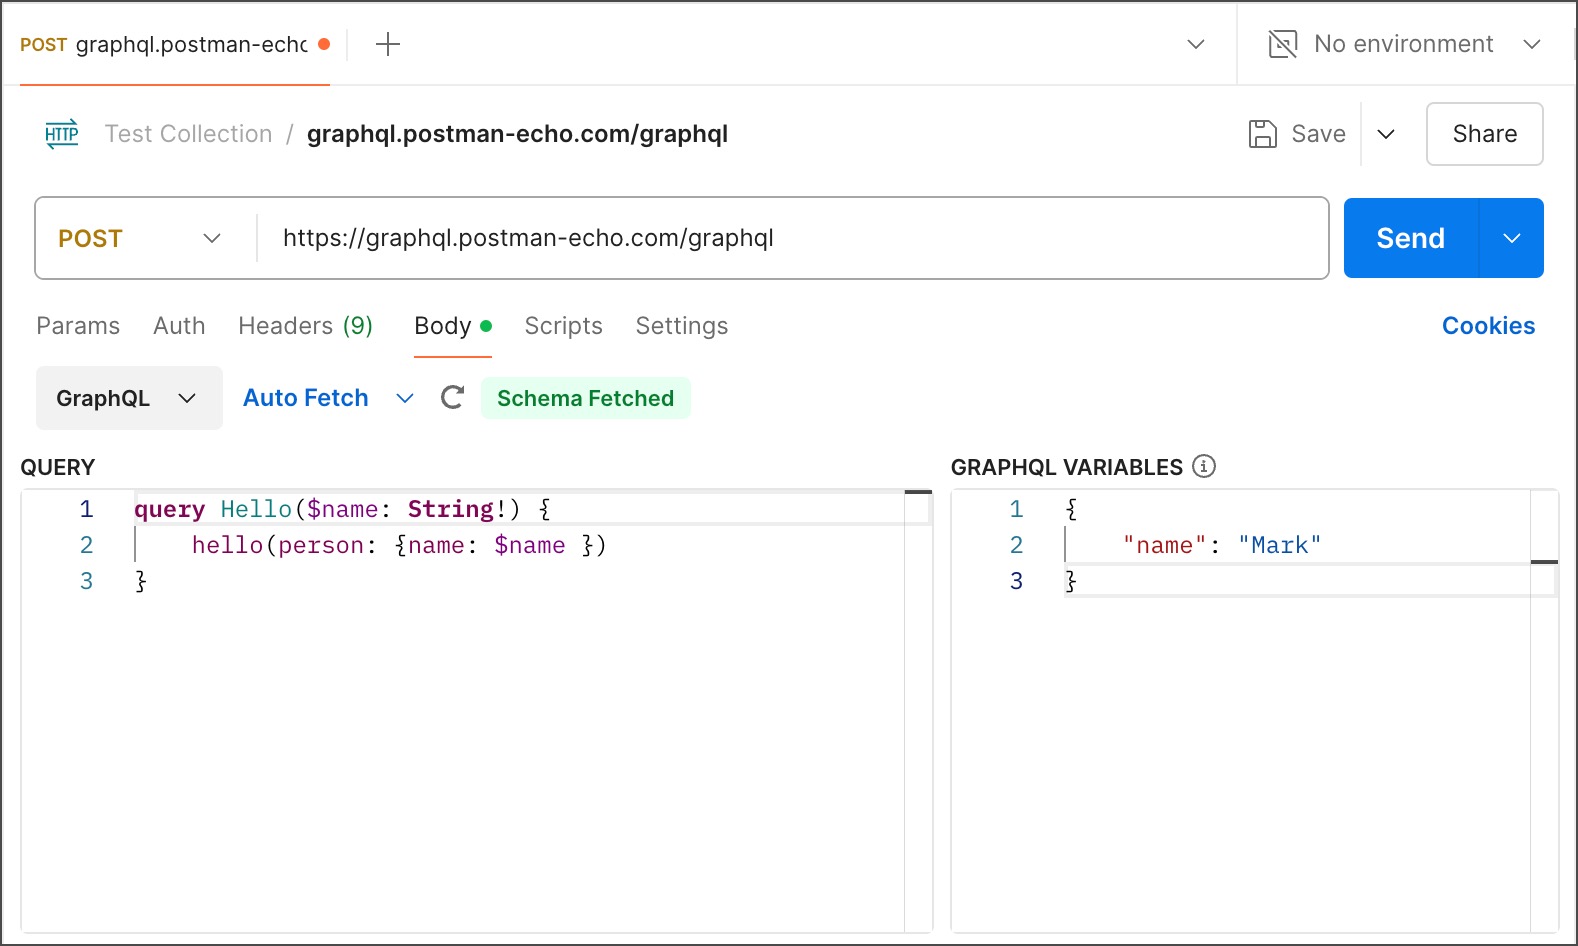The image size is (1578, 946).
Task: Open the tab list chevron dropdown
Action: coord(1196,44)
